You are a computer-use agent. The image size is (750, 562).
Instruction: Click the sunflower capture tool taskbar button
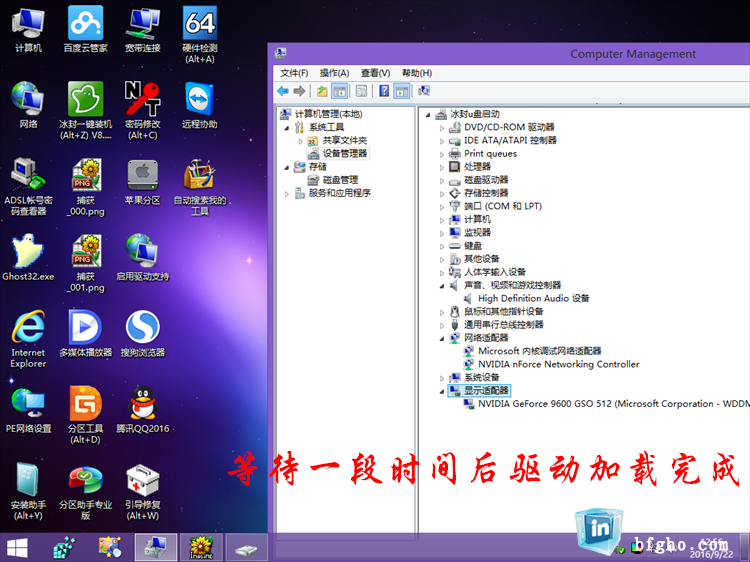coord(201,547)
